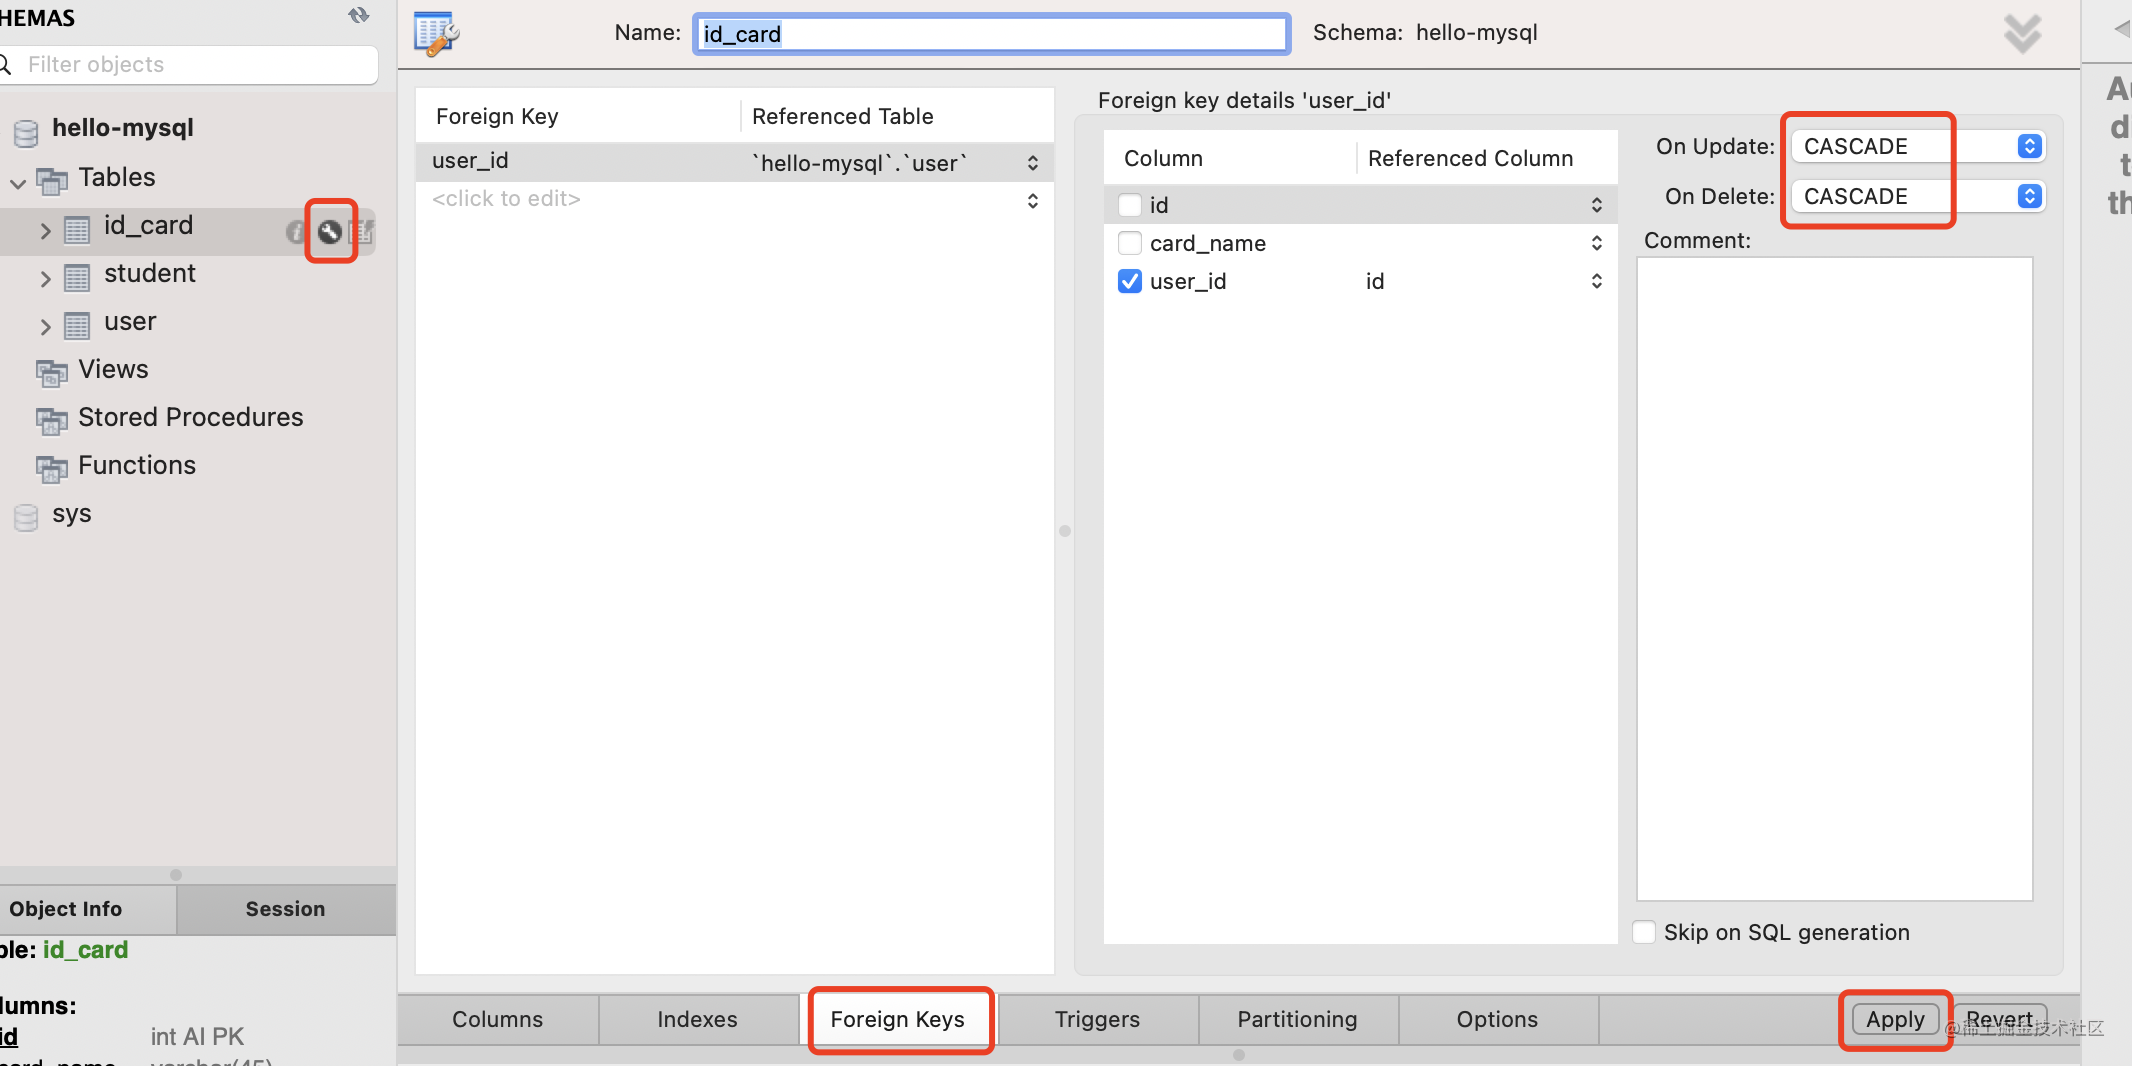
Task: Untick the user_id column checkbox
Action: click(x=1130, y=281)
